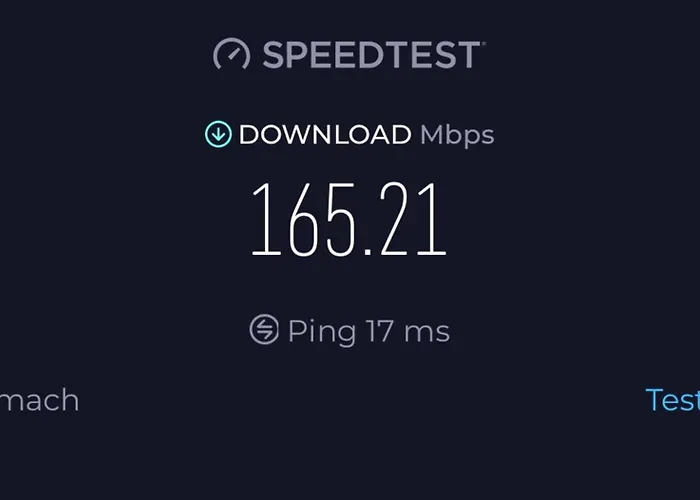Click the DOWNLOAD label
Image resolution: width=700 pixels, height=500 pixels.
click(325, 134)
